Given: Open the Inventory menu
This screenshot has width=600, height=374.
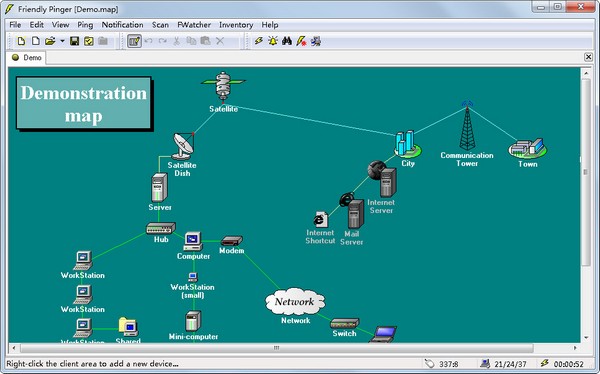Looking at the screenshot, I should [x=236, y=25].
